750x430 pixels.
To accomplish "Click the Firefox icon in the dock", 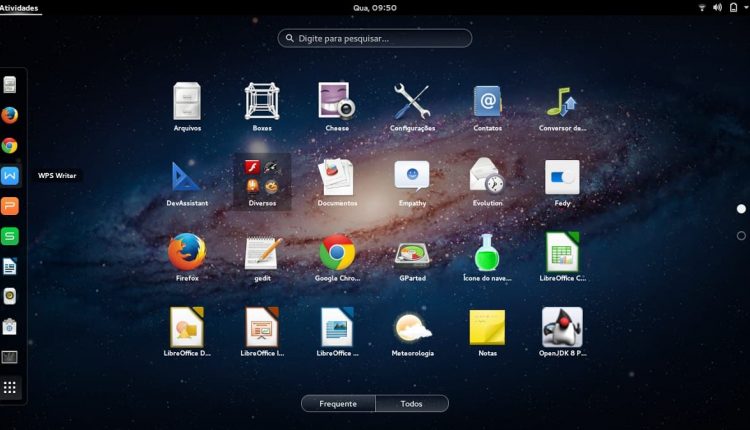I will [10, 115].
